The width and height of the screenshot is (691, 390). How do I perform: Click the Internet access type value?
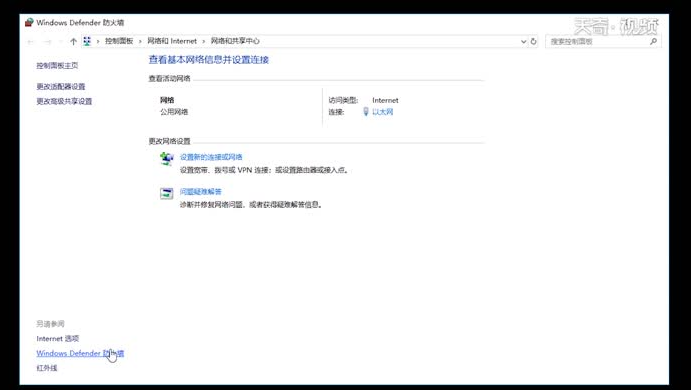tap(385, 100)
